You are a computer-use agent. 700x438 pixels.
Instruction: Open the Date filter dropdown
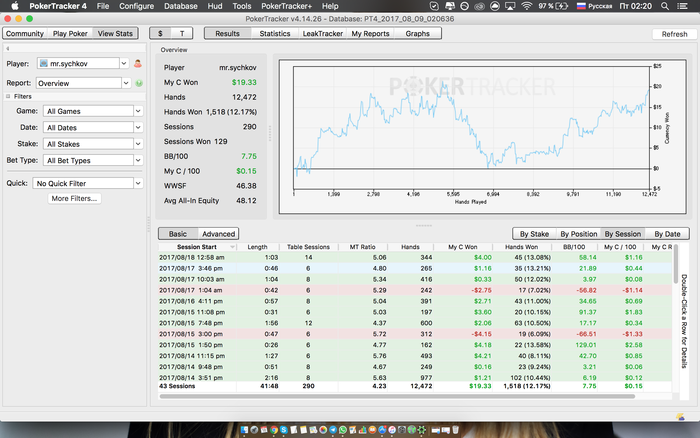(x=93, y=128)
